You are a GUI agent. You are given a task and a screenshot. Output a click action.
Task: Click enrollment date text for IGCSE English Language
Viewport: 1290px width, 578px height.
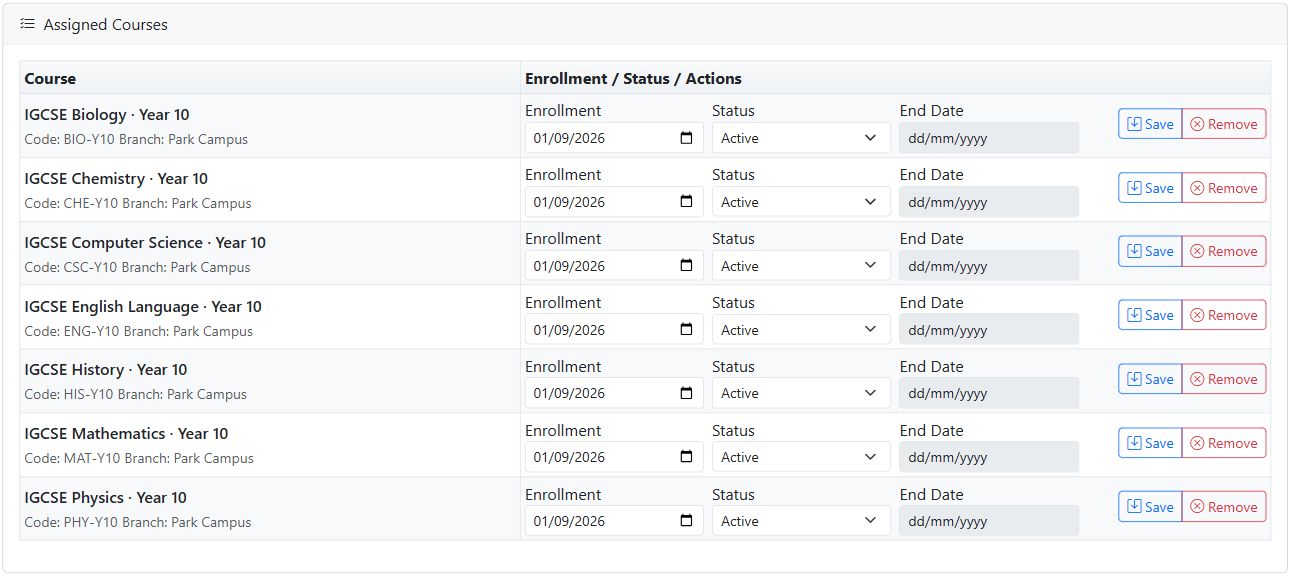pos(569,330)
